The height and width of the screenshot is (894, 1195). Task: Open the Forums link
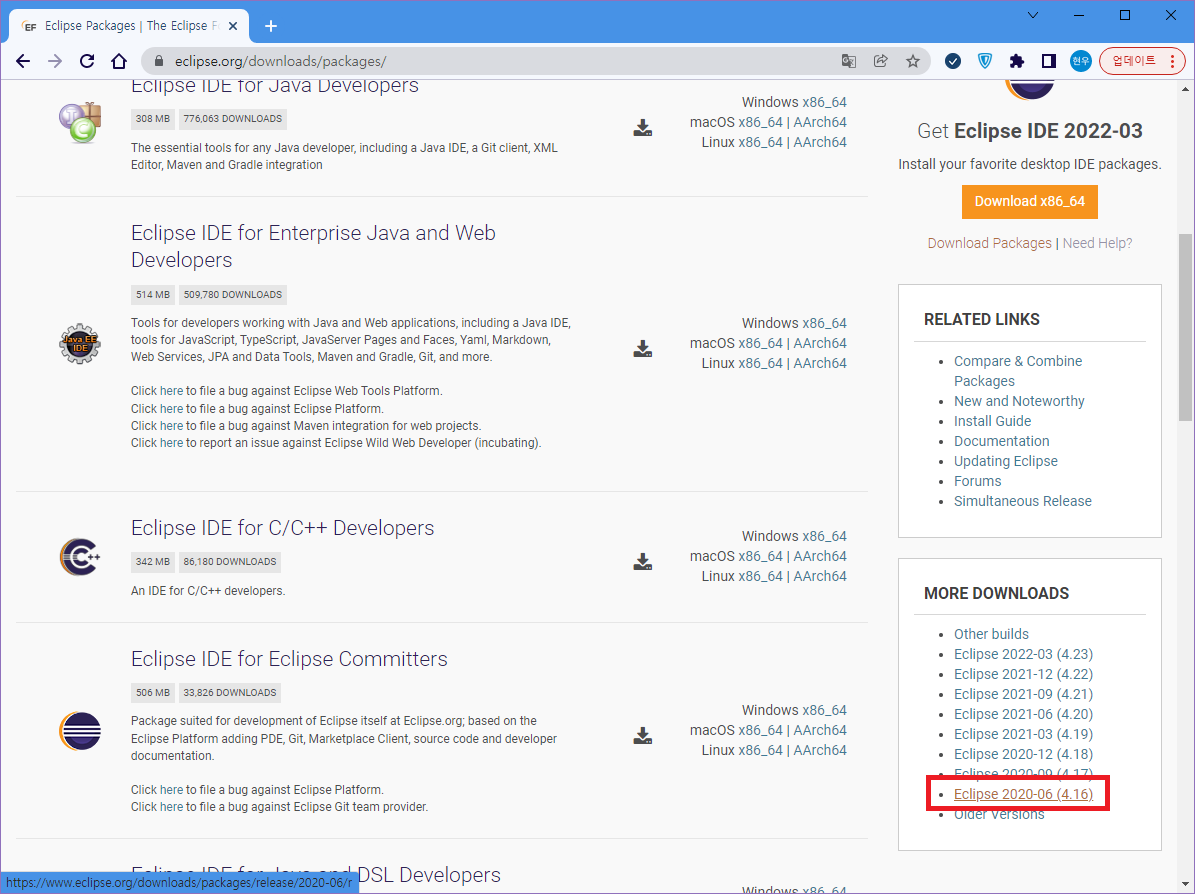(x=978, y=481)
